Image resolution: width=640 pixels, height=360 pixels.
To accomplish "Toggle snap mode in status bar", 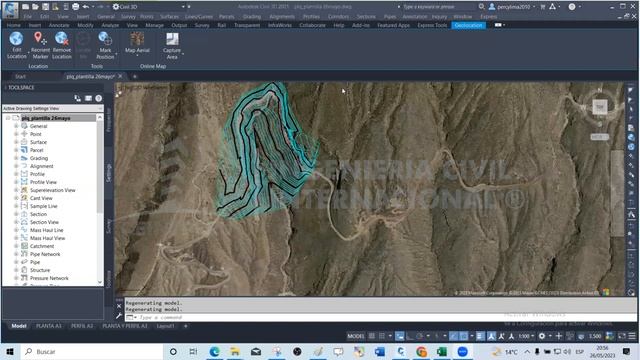I will tap(382, 336).
